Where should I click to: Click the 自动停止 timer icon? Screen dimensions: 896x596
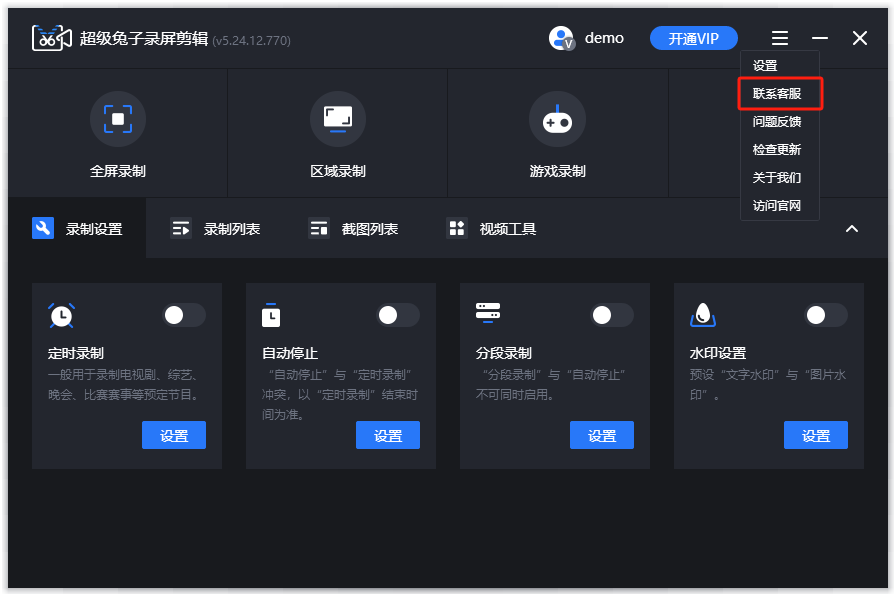[x=271, y=315]
